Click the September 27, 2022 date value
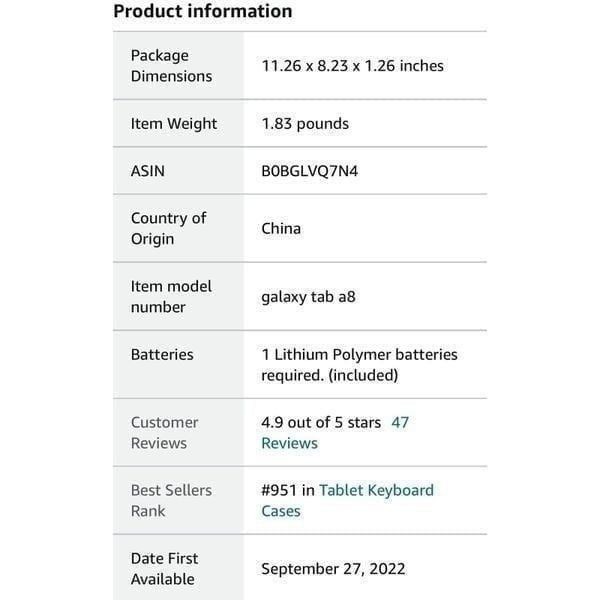 coord(333,569)
